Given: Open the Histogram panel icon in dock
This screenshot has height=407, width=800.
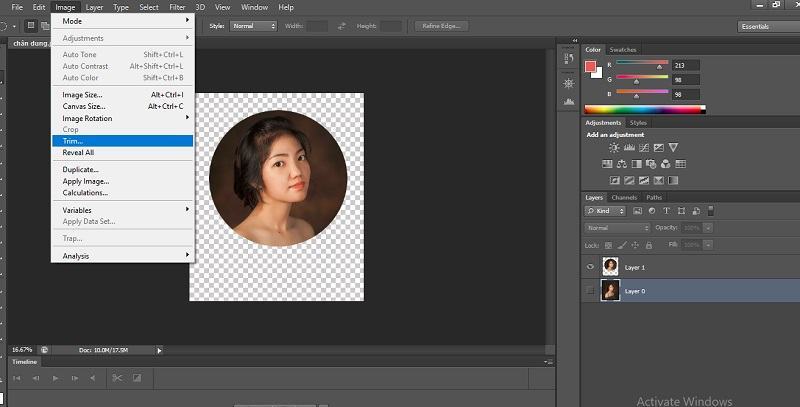Looking at the screenshot, I should 569,101.
